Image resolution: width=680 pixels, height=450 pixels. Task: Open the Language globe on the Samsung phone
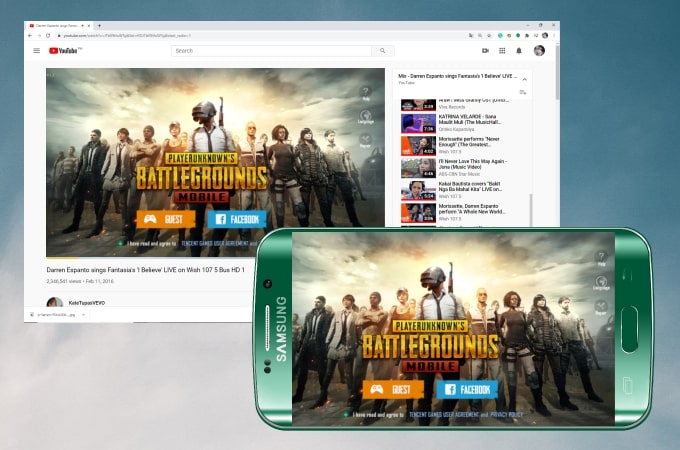601,283
